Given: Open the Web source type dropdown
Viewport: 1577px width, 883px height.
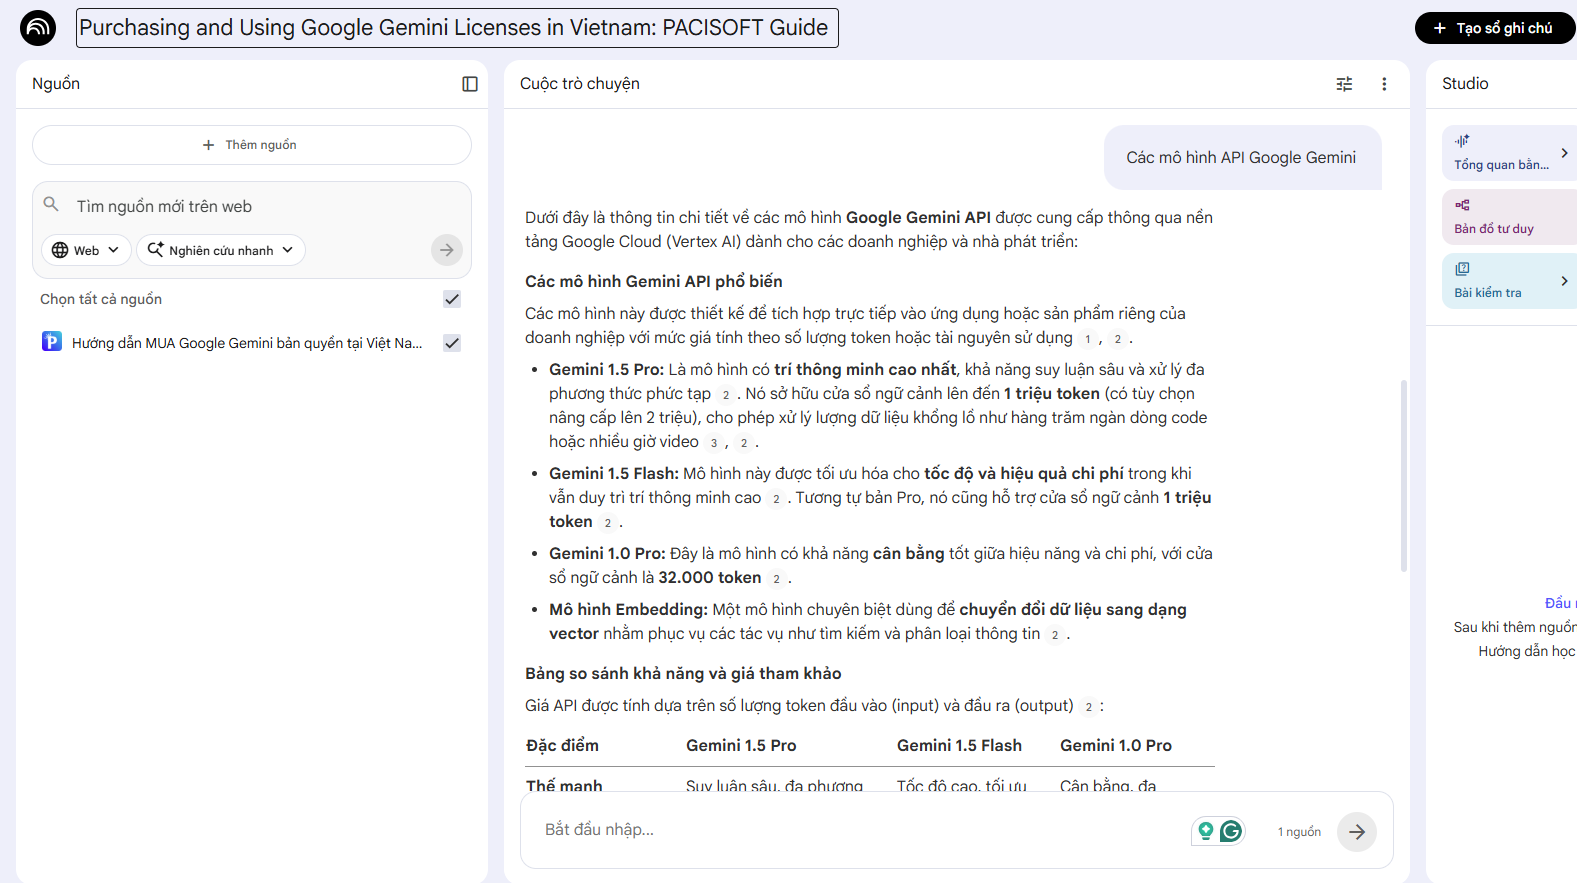Looking at the screenshot, I should 86,250.
